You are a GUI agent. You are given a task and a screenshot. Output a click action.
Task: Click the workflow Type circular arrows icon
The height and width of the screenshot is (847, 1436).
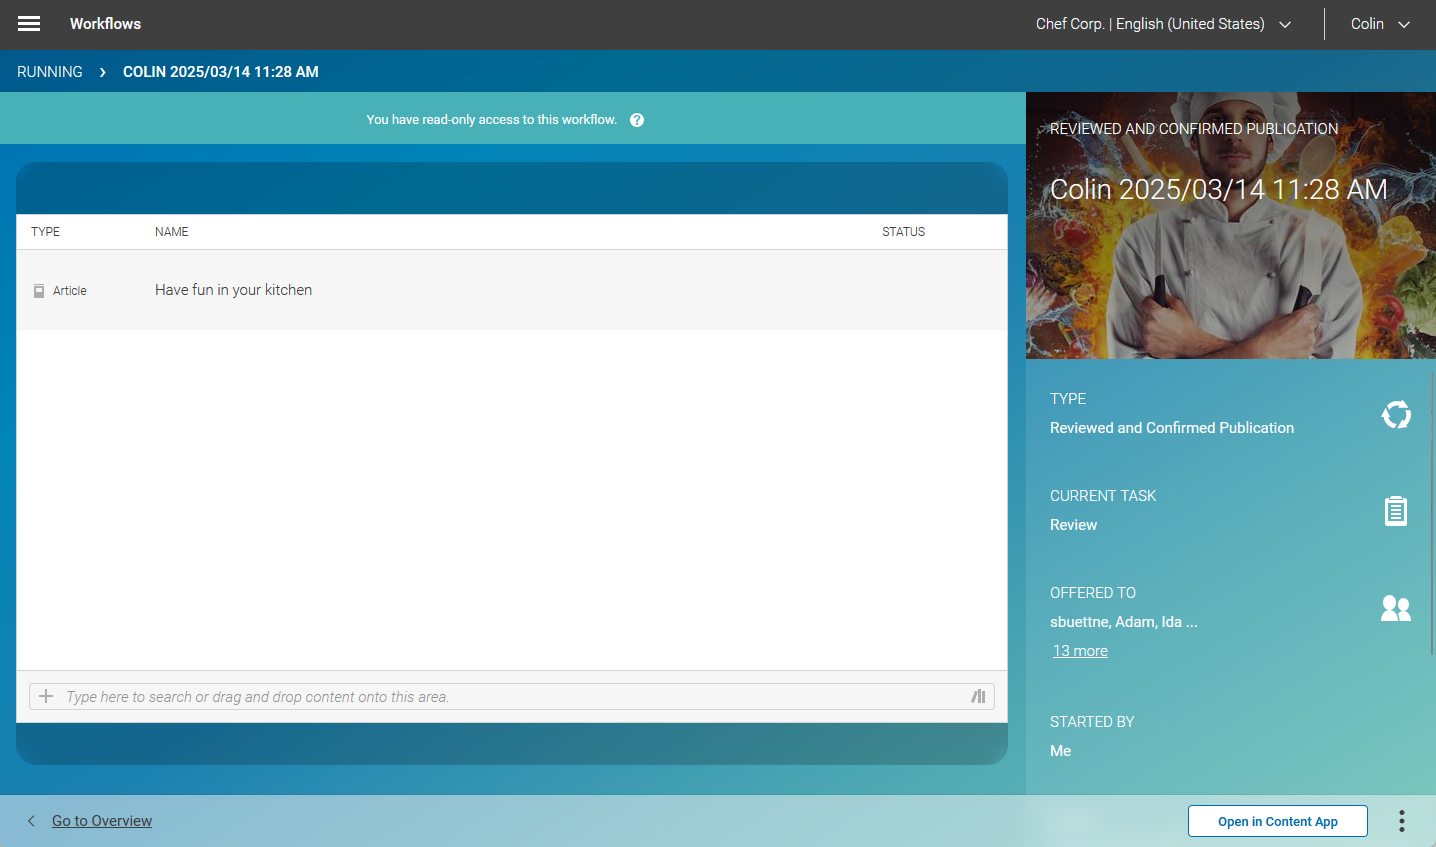(1396, 414)
